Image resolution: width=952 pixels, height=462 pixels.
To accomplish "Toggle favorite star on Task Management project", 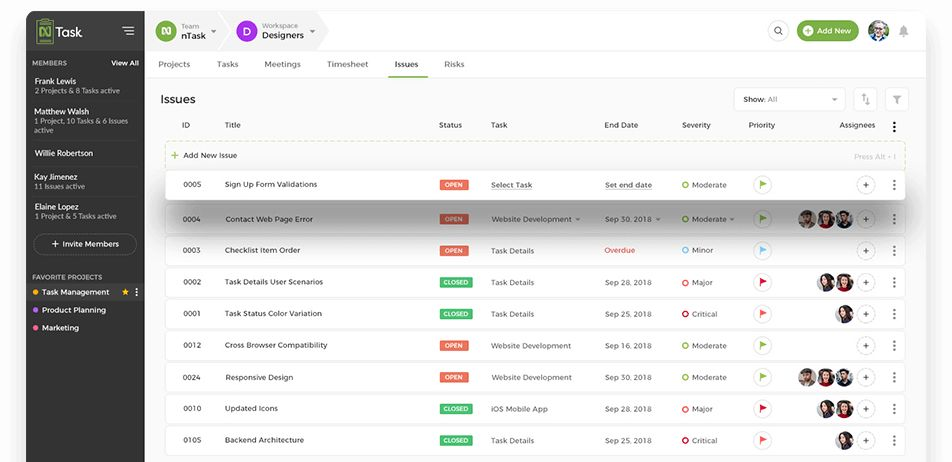I will point(125,292).
